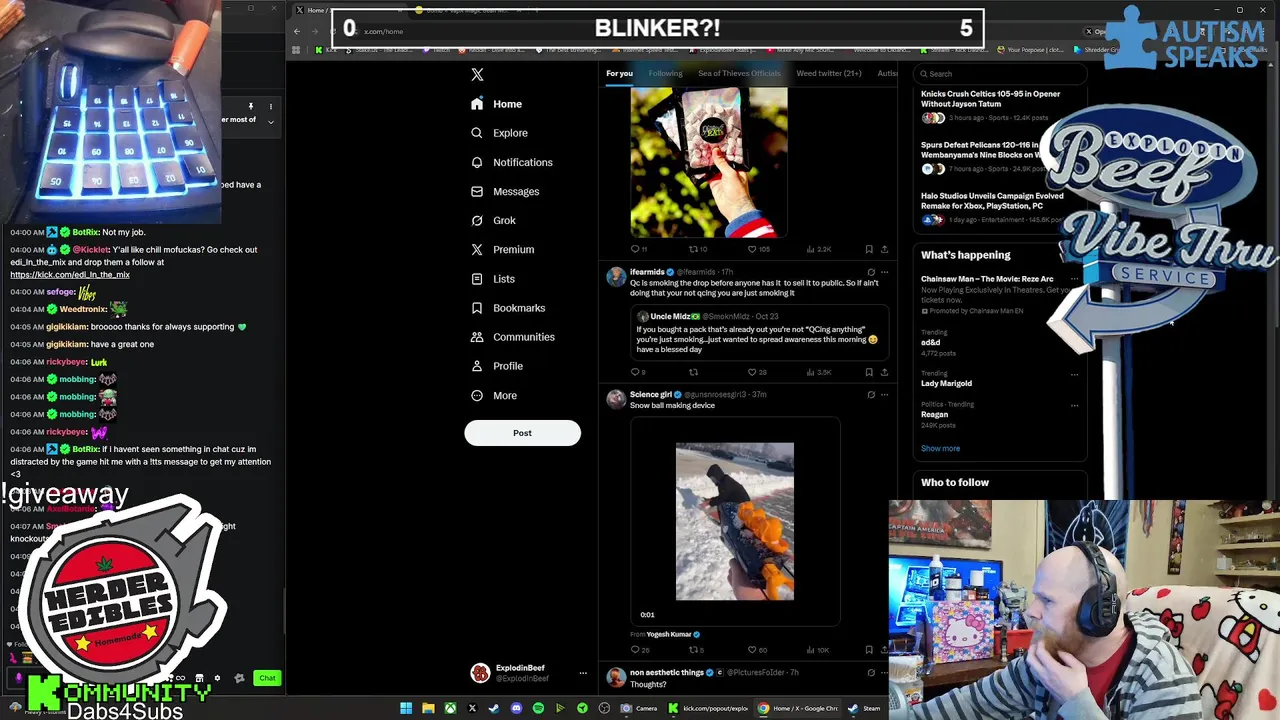The image size is (1280, 720).
Task: Open the marshmallow bag photo
Action: [709, 162]
